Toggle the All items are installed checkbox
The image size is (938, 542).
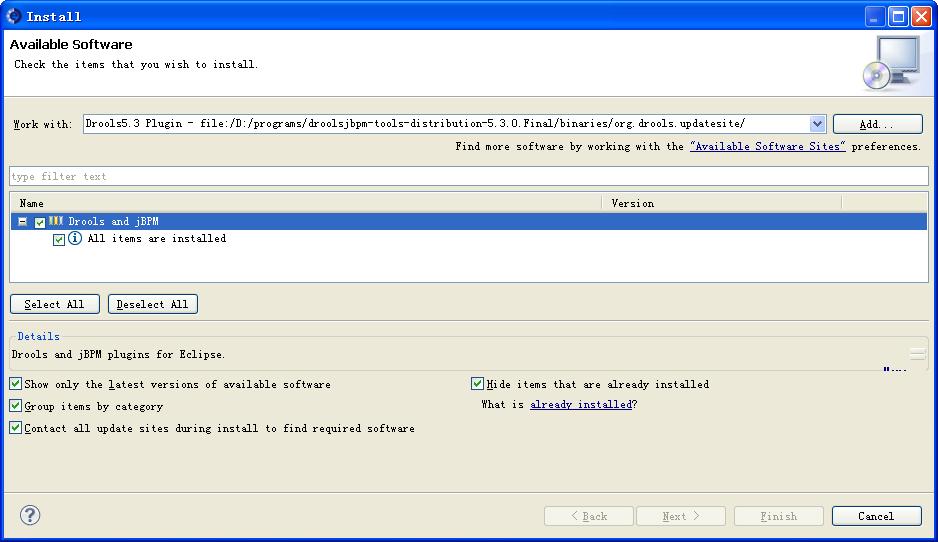tap(59, 239)
